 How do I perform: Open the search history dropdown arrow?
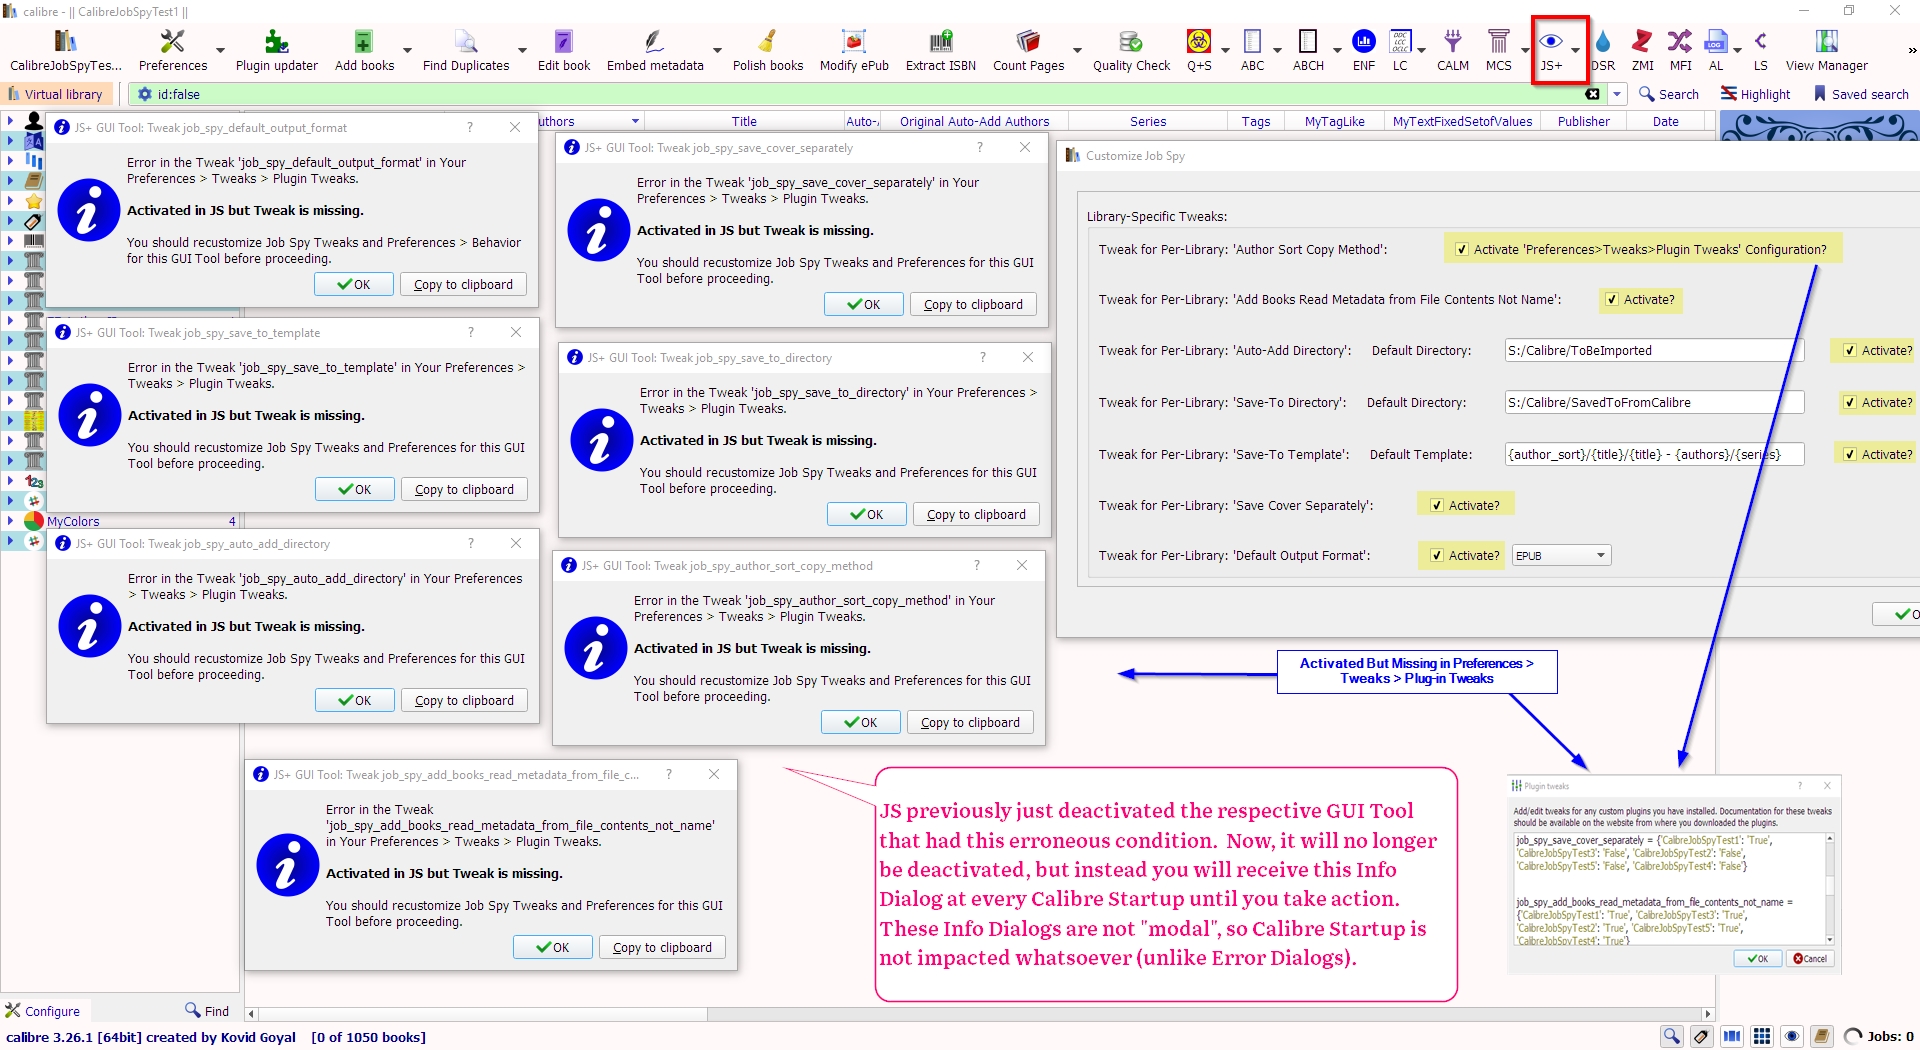pos(1616,94)
